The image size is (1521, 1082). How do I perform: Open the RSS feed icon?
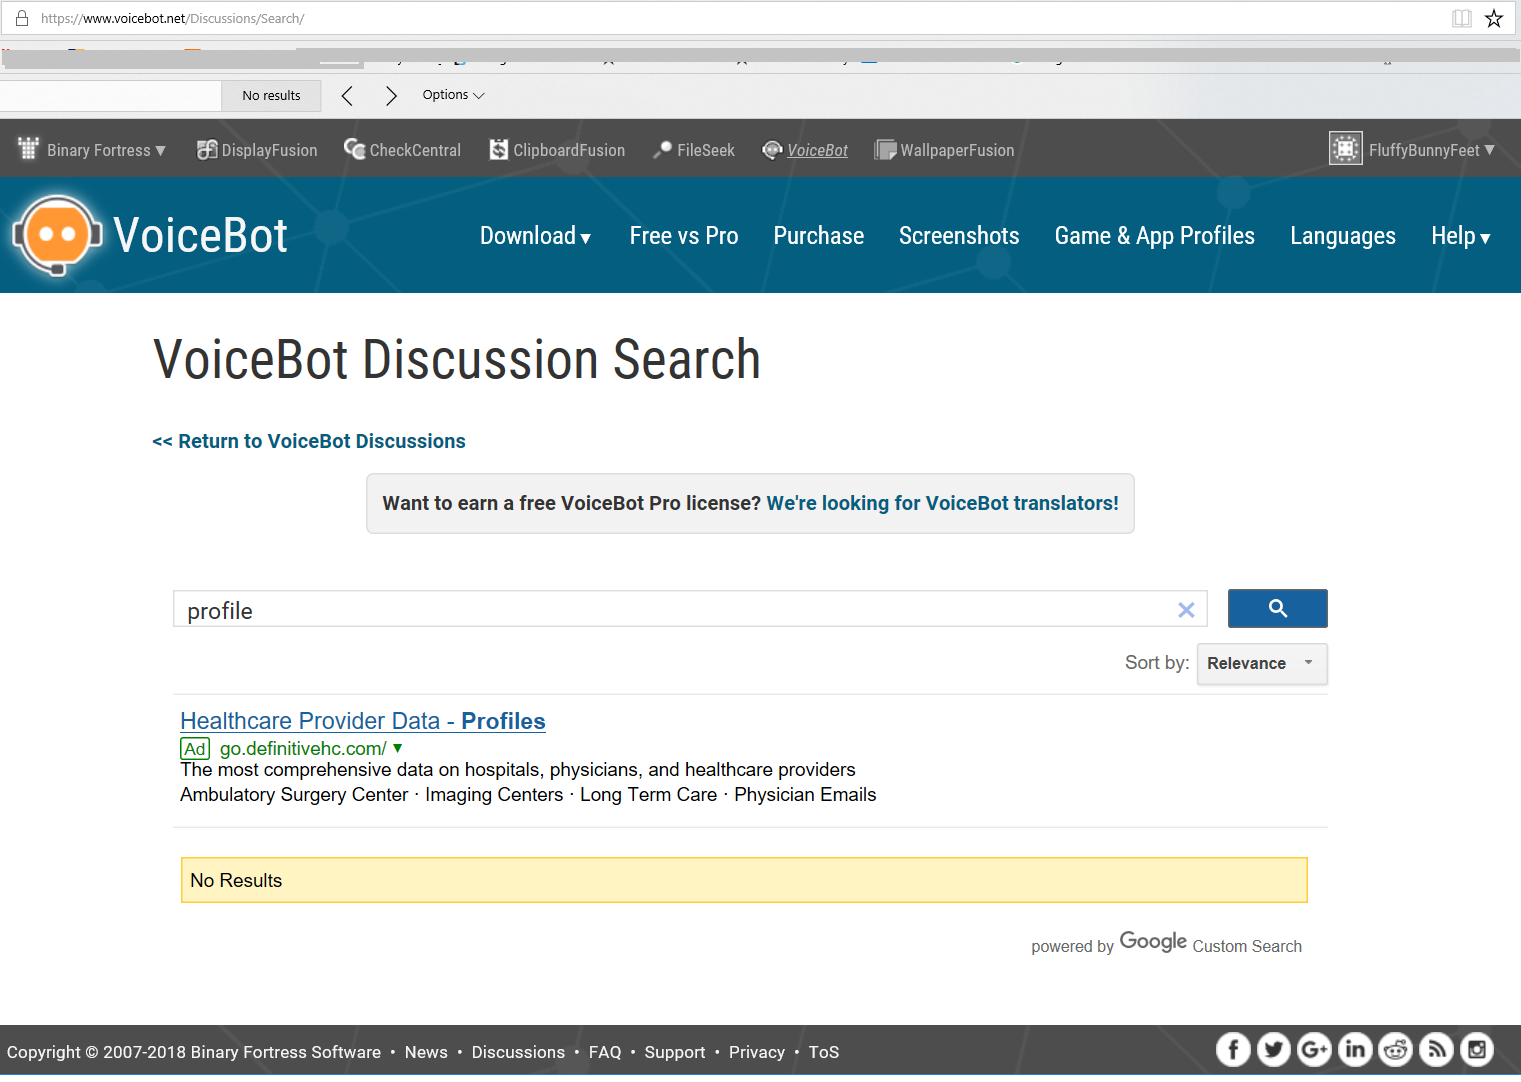[x=1436, y=1049]
